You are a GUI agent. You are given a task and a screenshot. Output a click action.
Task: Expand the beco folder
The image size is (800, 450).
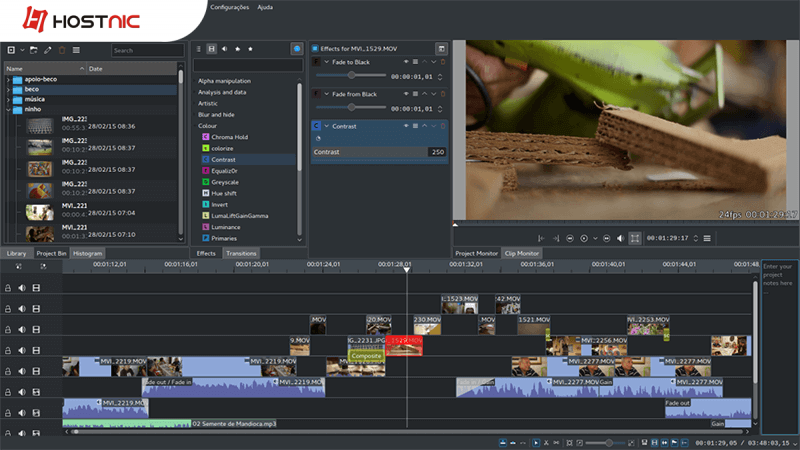8,89
